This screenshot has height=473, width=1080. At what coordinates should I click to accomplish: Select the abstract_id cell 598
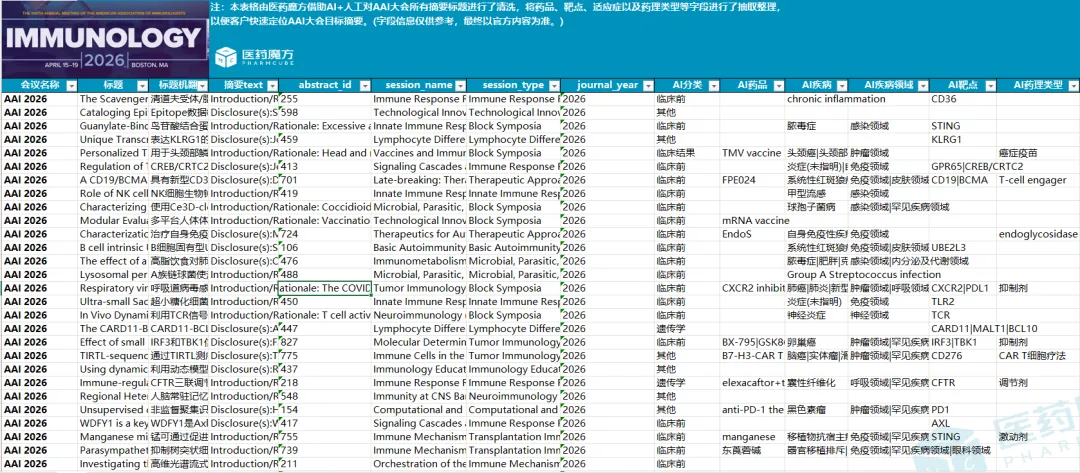coord(325,112)
